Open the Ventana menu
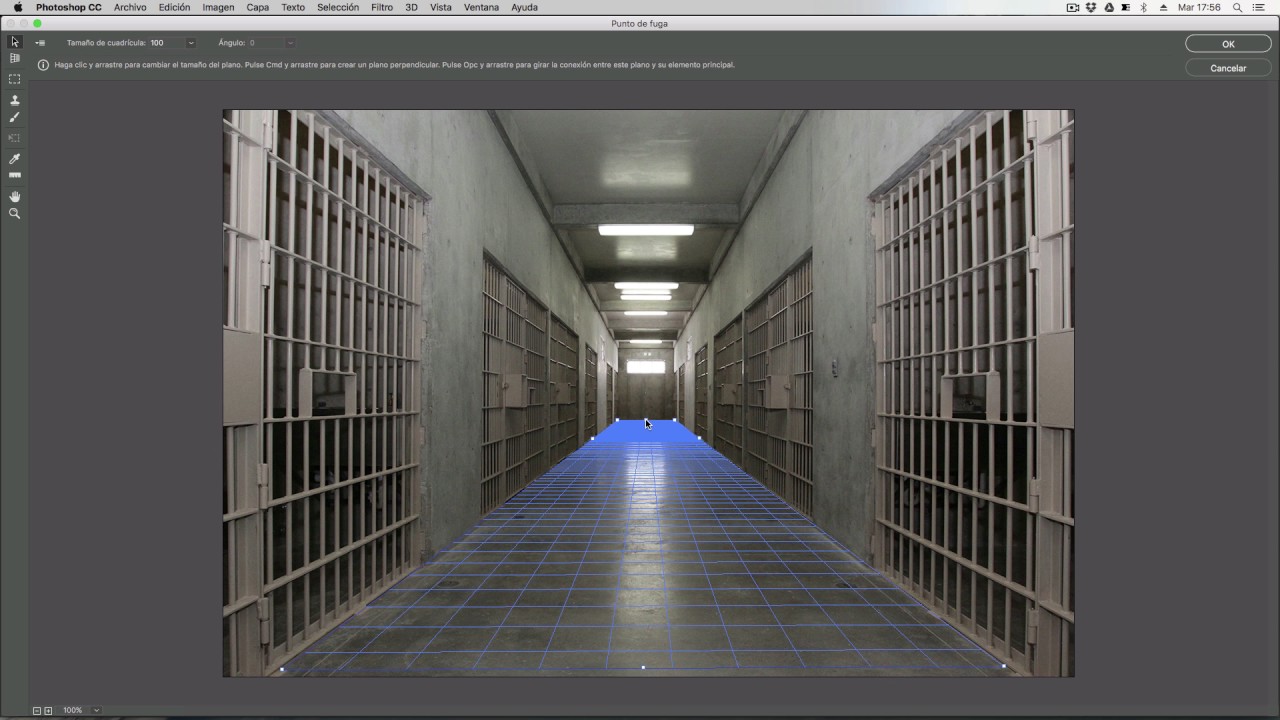This screenshot has height=720, width=1280. (481, 7)
